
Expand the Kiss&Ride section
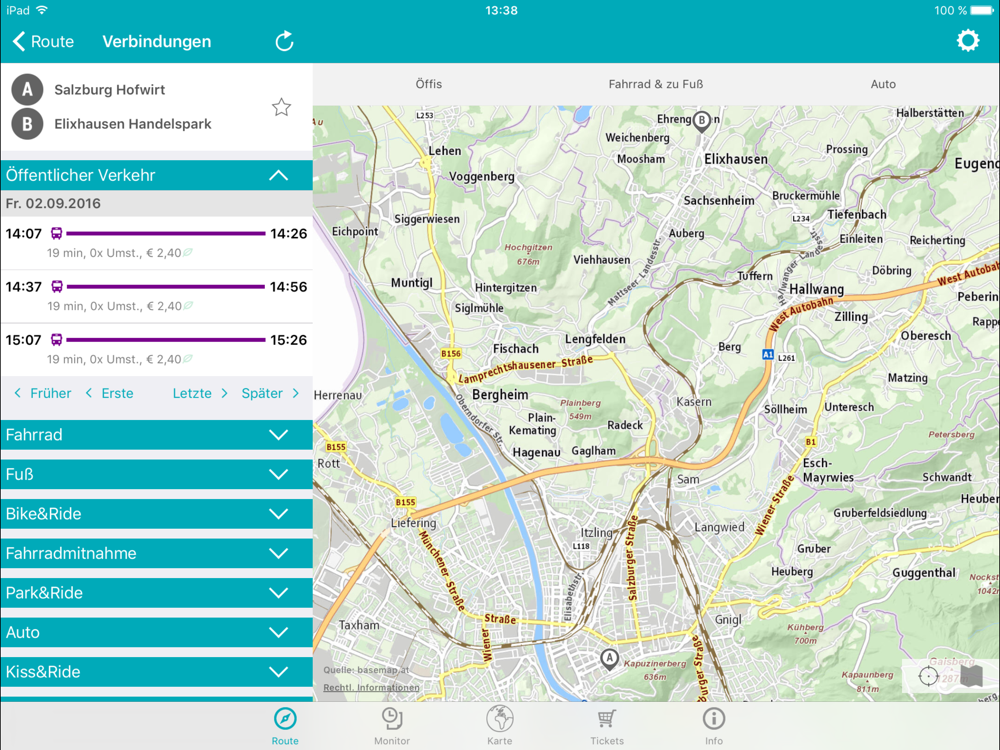click(156, 672)
